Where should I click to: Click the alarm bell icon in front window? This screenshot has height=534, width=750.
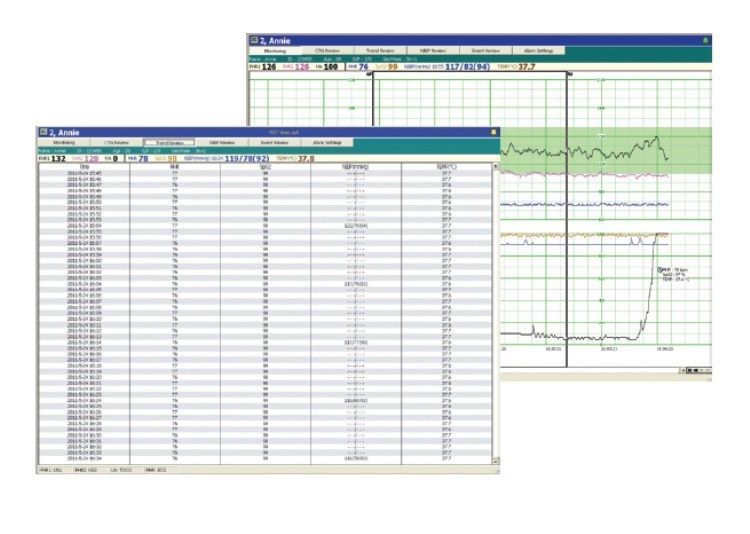[492, 132]
